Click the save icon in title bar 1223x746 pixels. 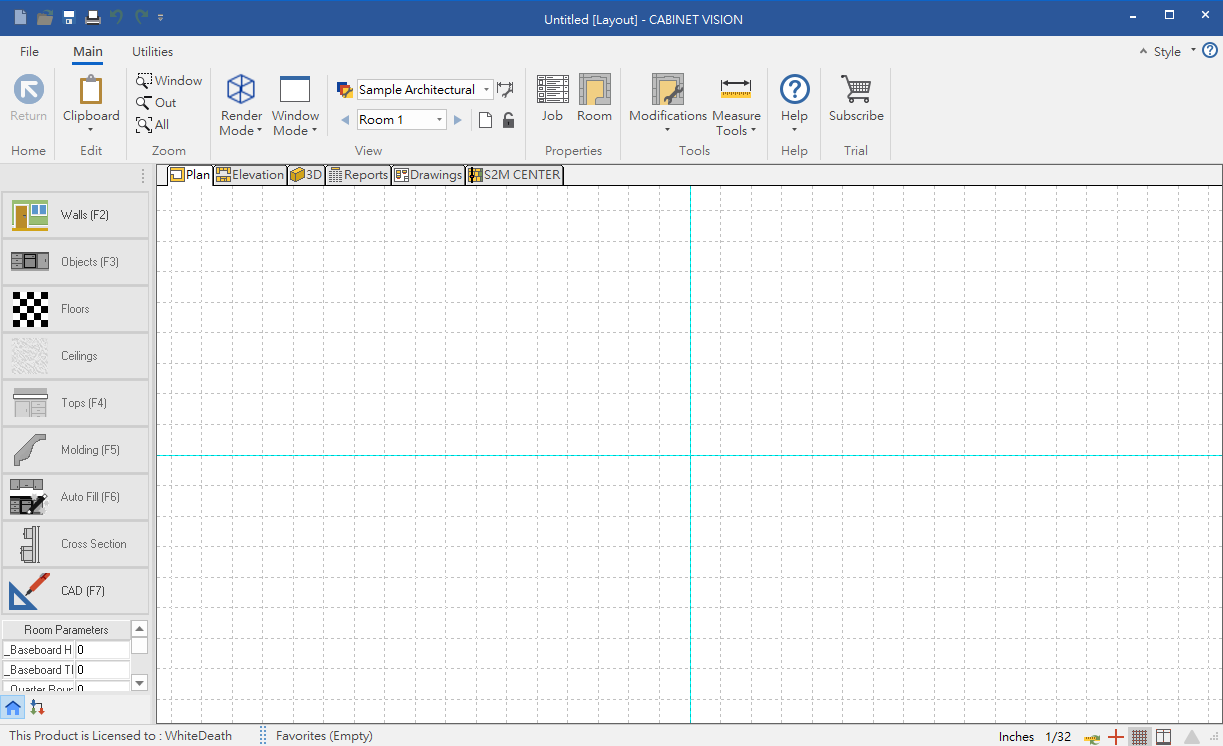pyautogui.click(x=69, y=18)
